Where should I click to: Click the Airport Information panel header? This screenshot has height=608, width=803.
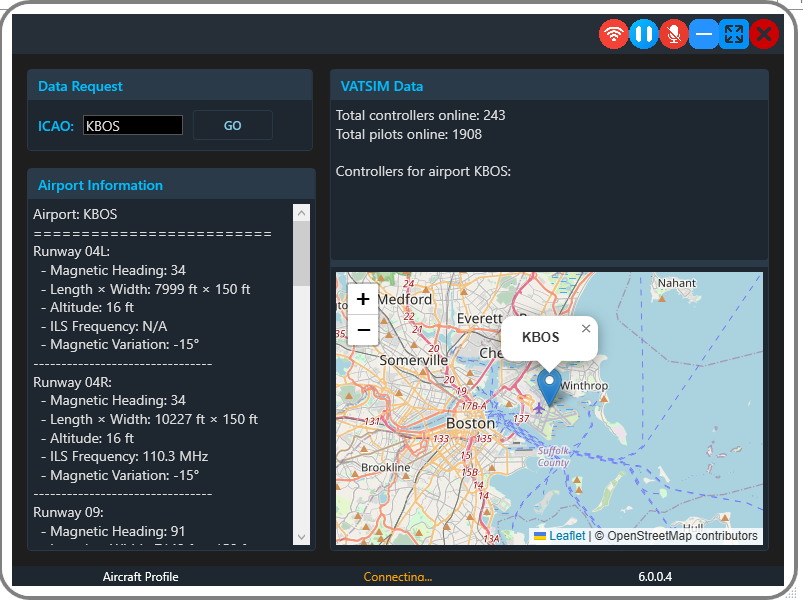click(x=172, y=185)
